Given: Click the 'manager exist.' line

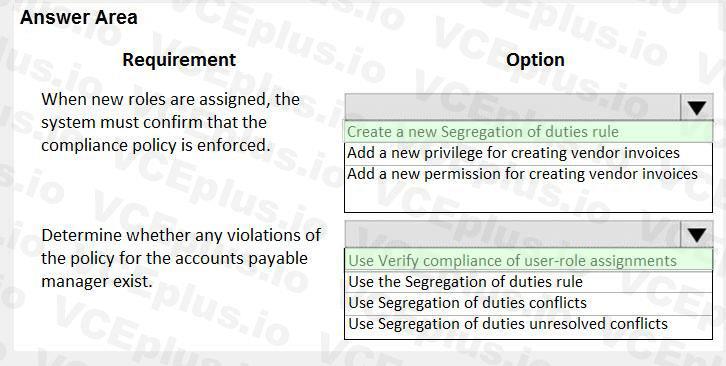Looking at the screenshot, I should coord(97,281).
